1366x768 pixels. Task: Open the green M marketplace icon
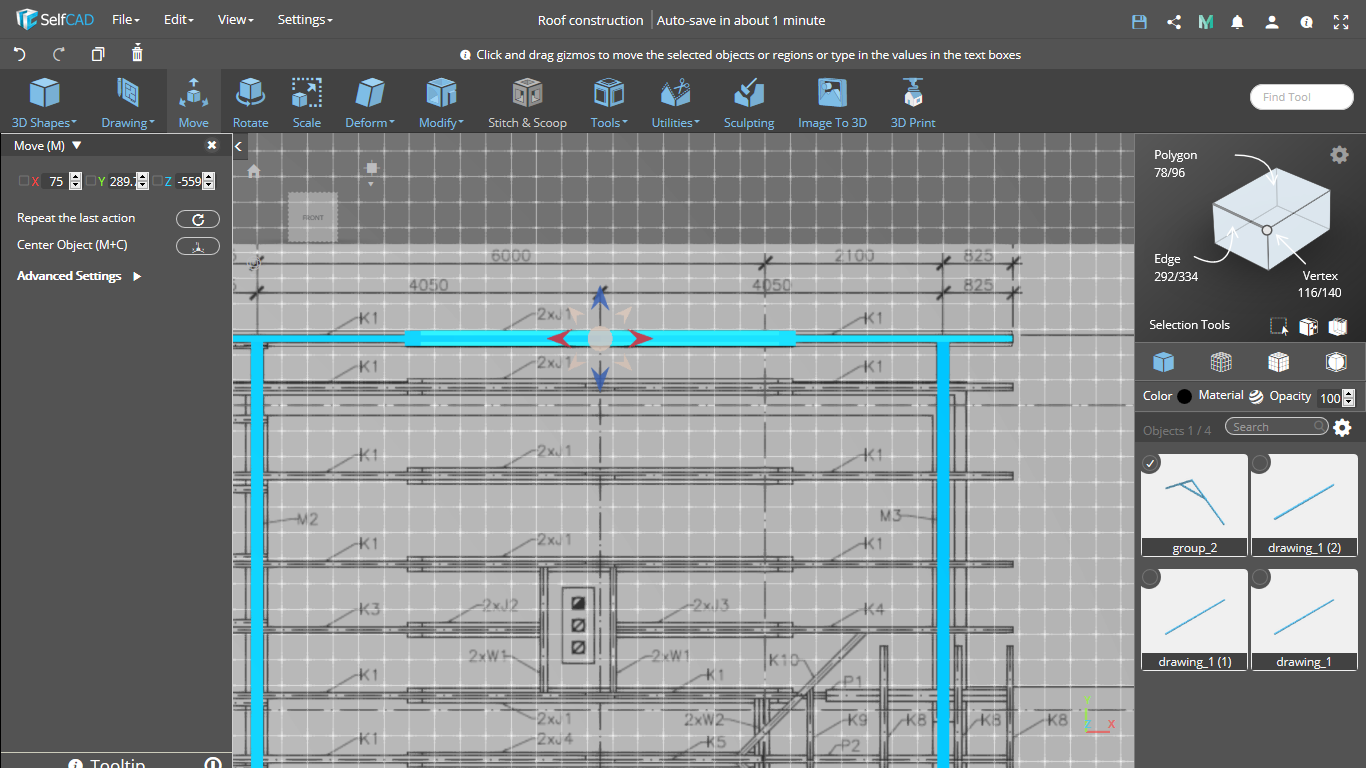[1205, 21]
